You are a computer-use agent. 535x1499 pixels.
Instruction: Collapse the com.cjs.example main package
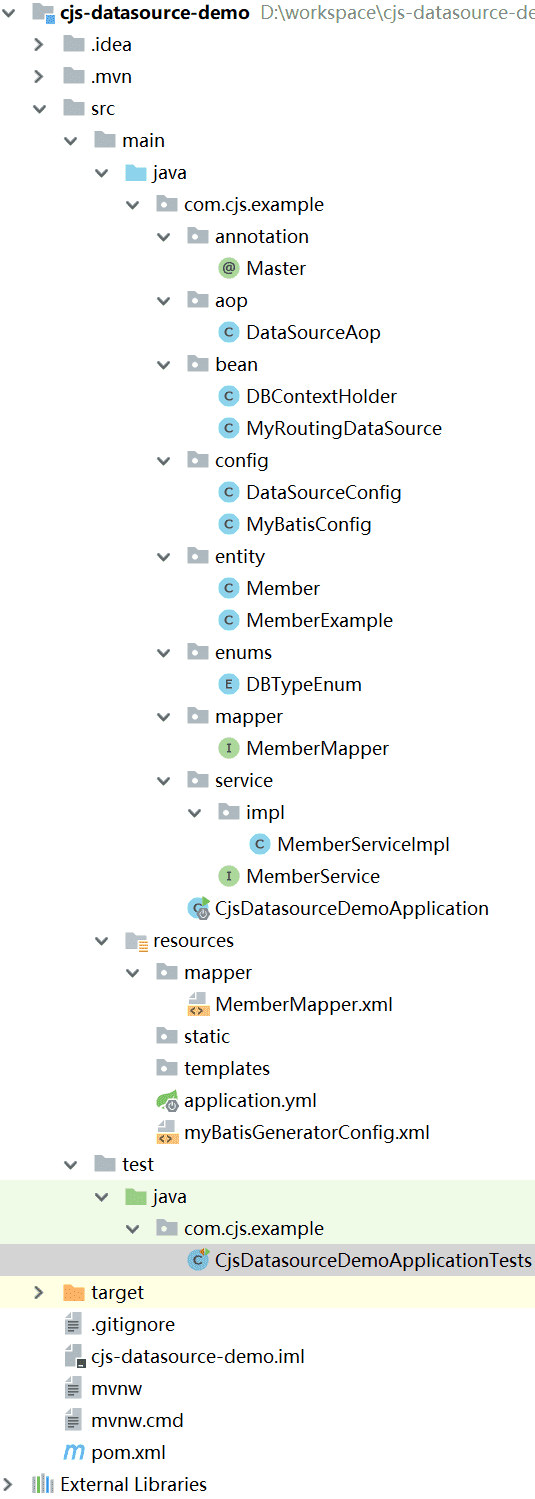pos(132,204)
